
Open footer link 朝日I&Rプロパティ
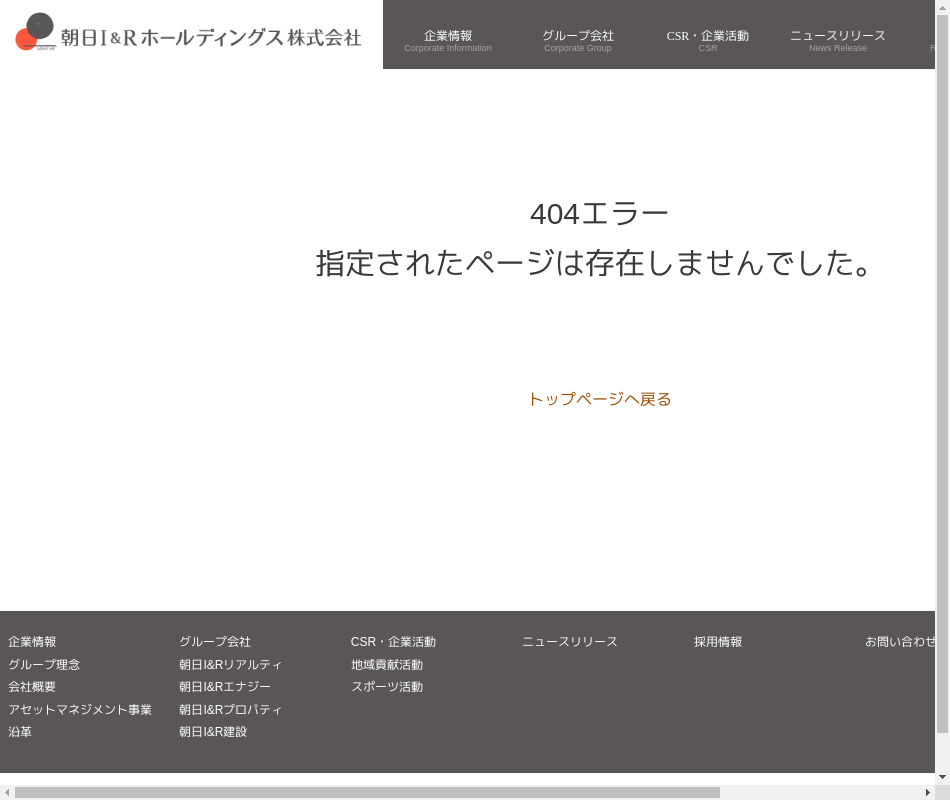(231, 710)
